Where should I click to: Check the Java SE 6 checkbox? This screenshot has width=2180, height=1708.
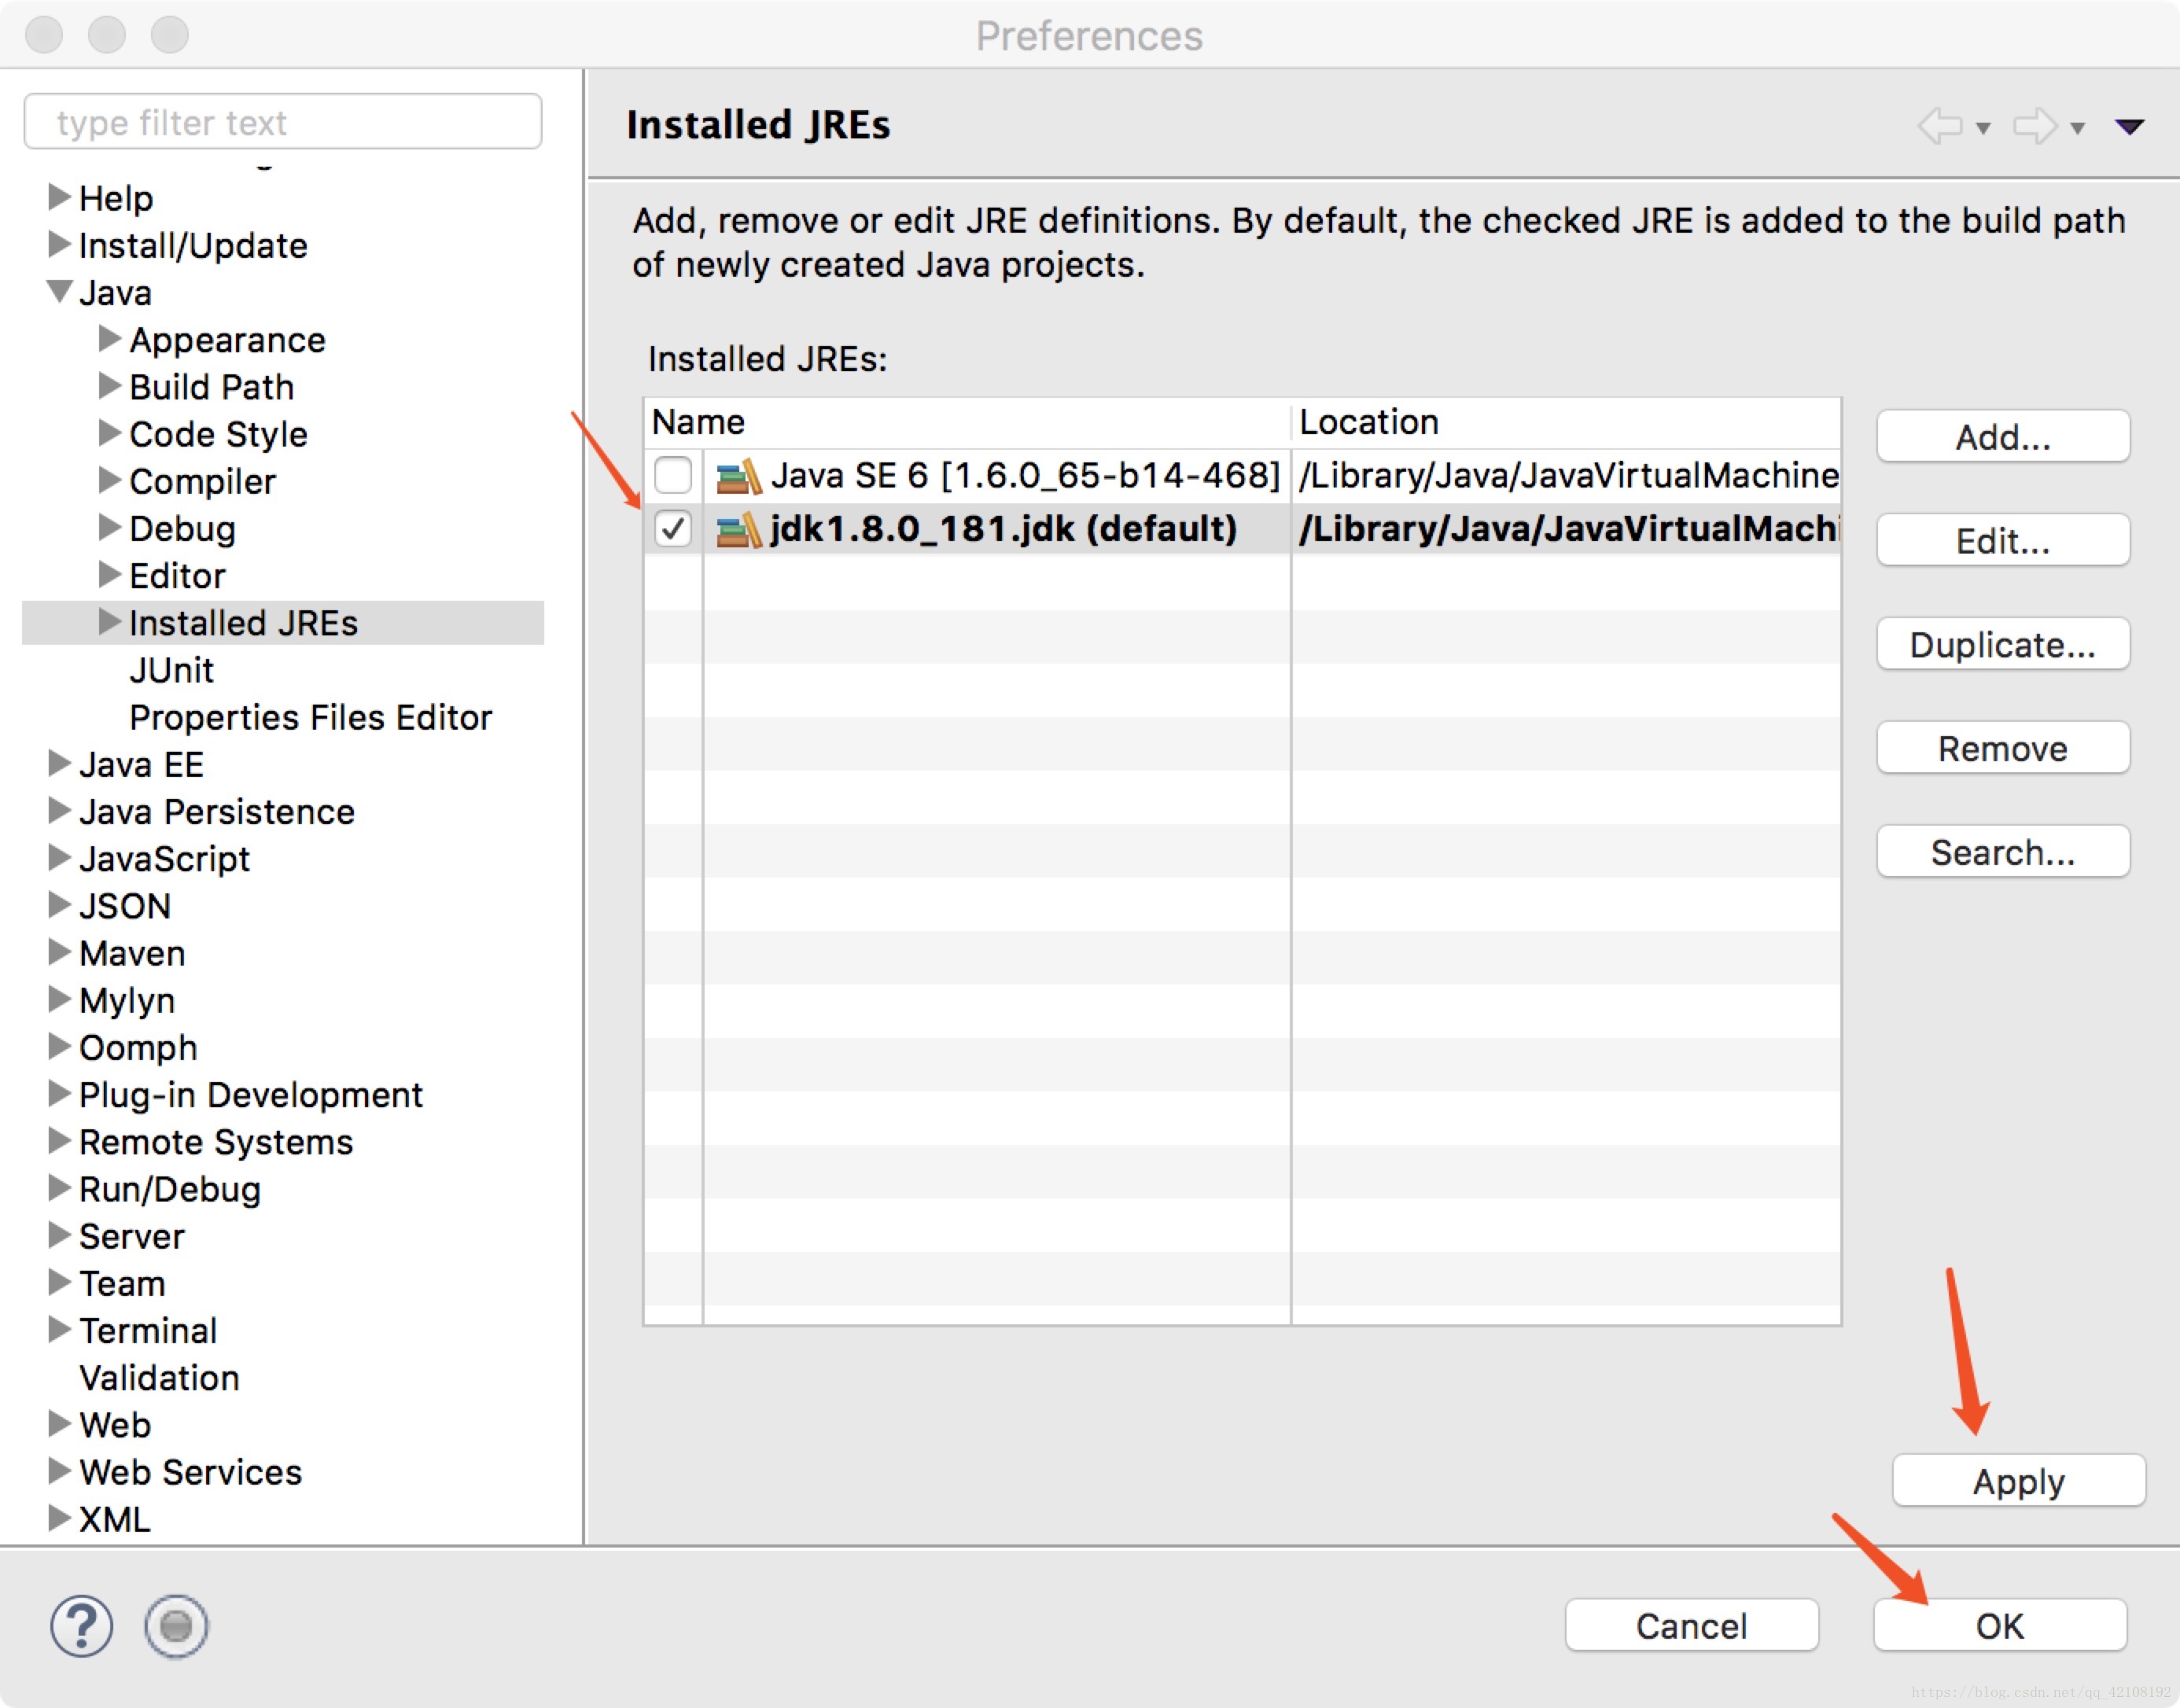[x=673, y=475]
